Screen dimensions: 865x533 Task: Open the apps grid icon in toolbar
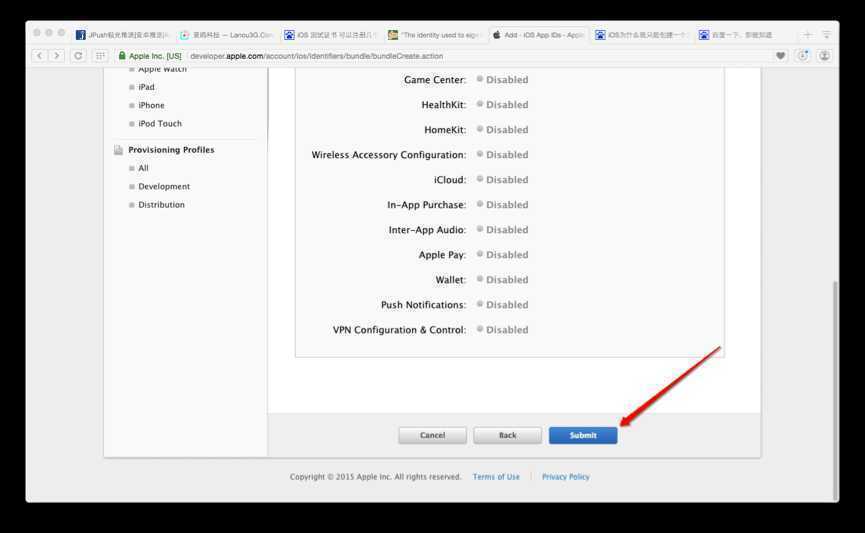(100, 56)
